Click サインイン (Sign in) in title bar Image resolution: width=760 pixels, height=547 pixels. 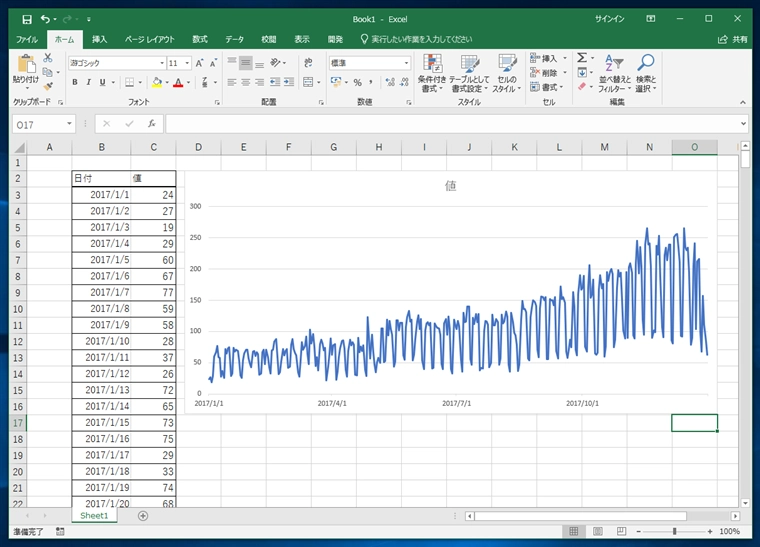coord(609,18)
